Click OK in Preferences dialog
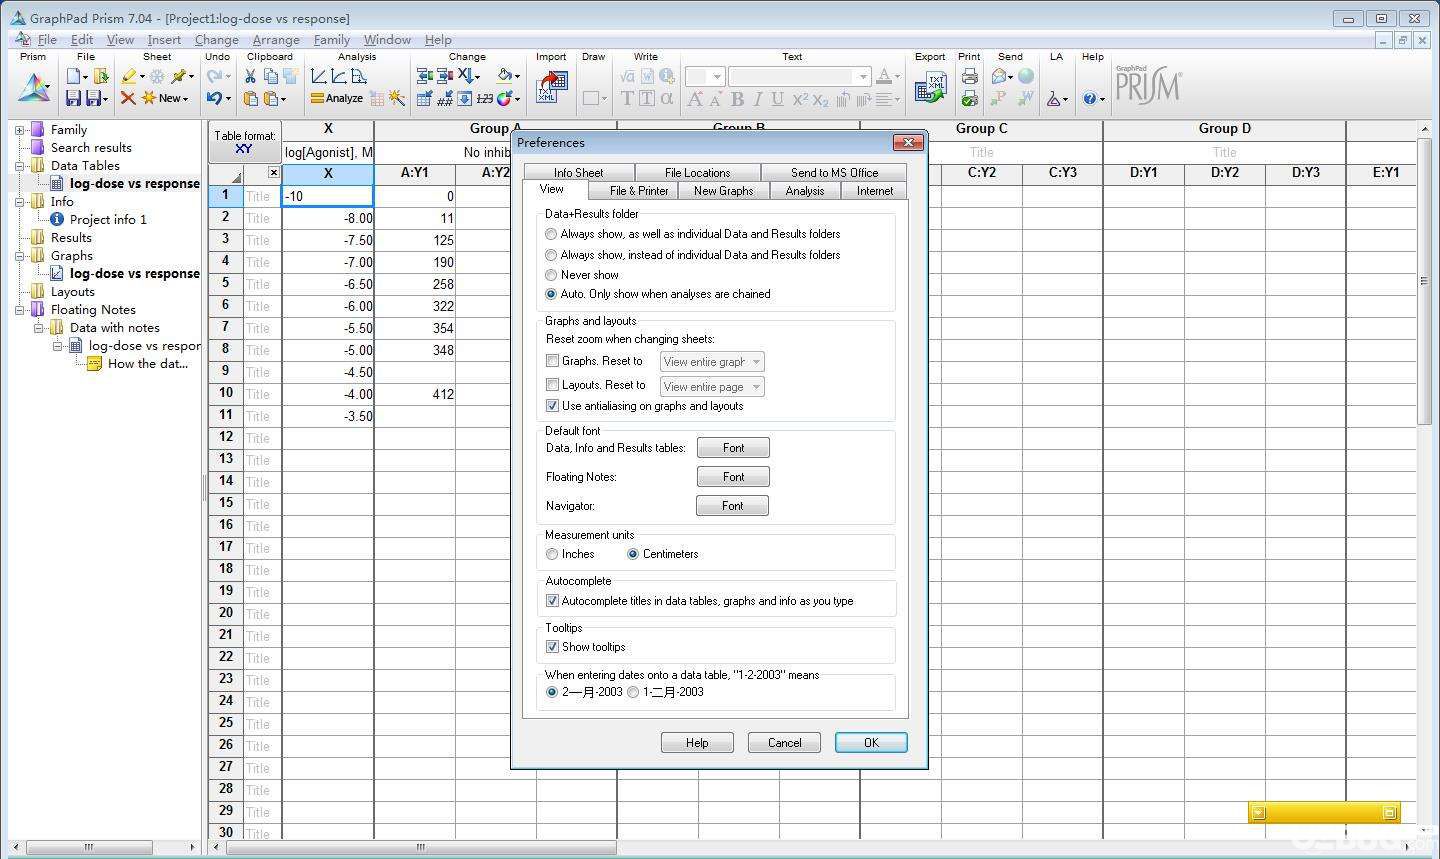 [871, 743]
